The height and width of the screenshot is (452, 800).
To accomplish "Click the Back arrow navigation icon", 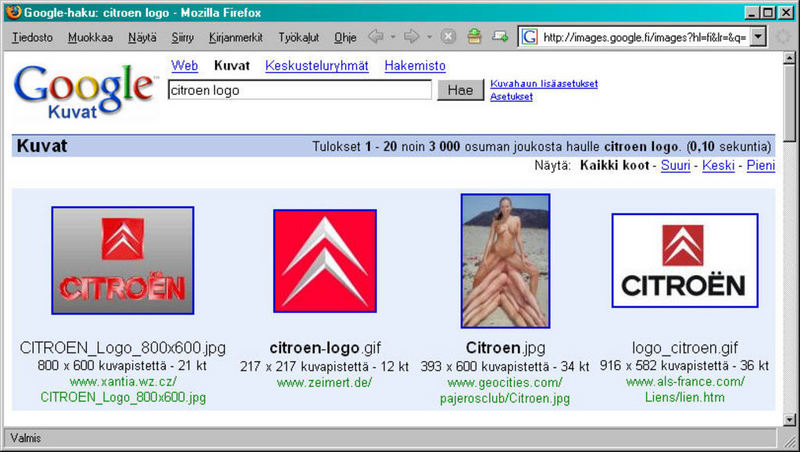I will (x=376, y=37).
